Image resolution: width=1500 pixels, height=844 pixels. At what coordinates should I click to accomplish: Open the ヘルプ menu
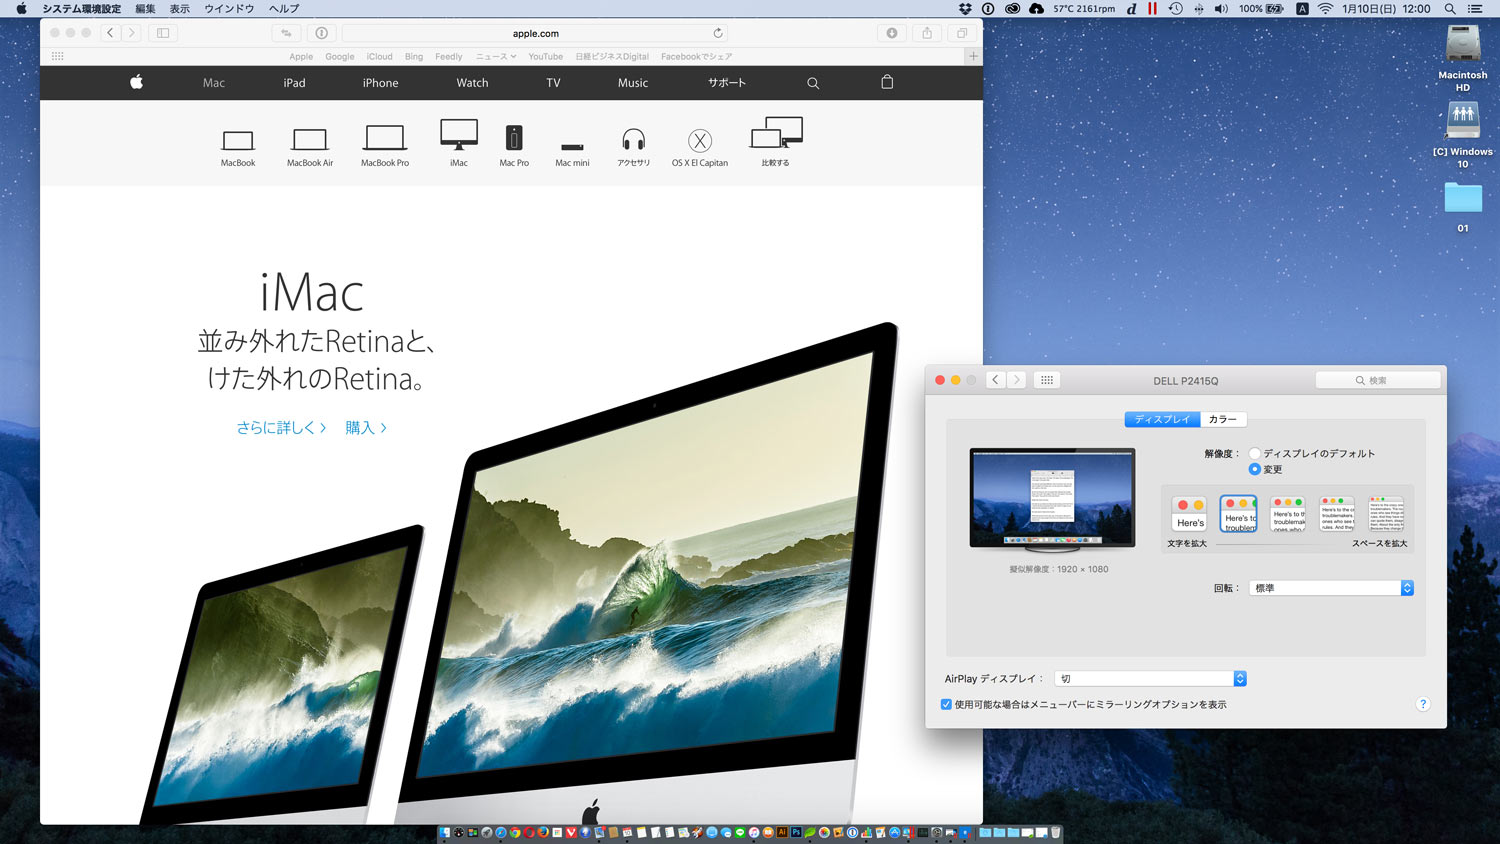tap(284, 8)
